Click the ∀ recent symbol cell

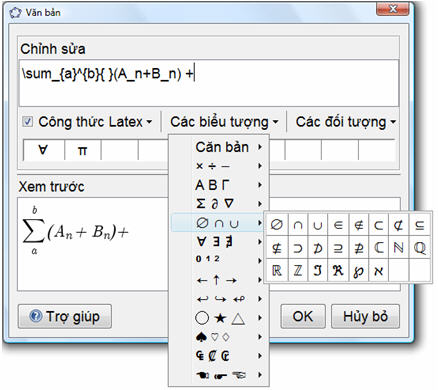coord(43,150)
